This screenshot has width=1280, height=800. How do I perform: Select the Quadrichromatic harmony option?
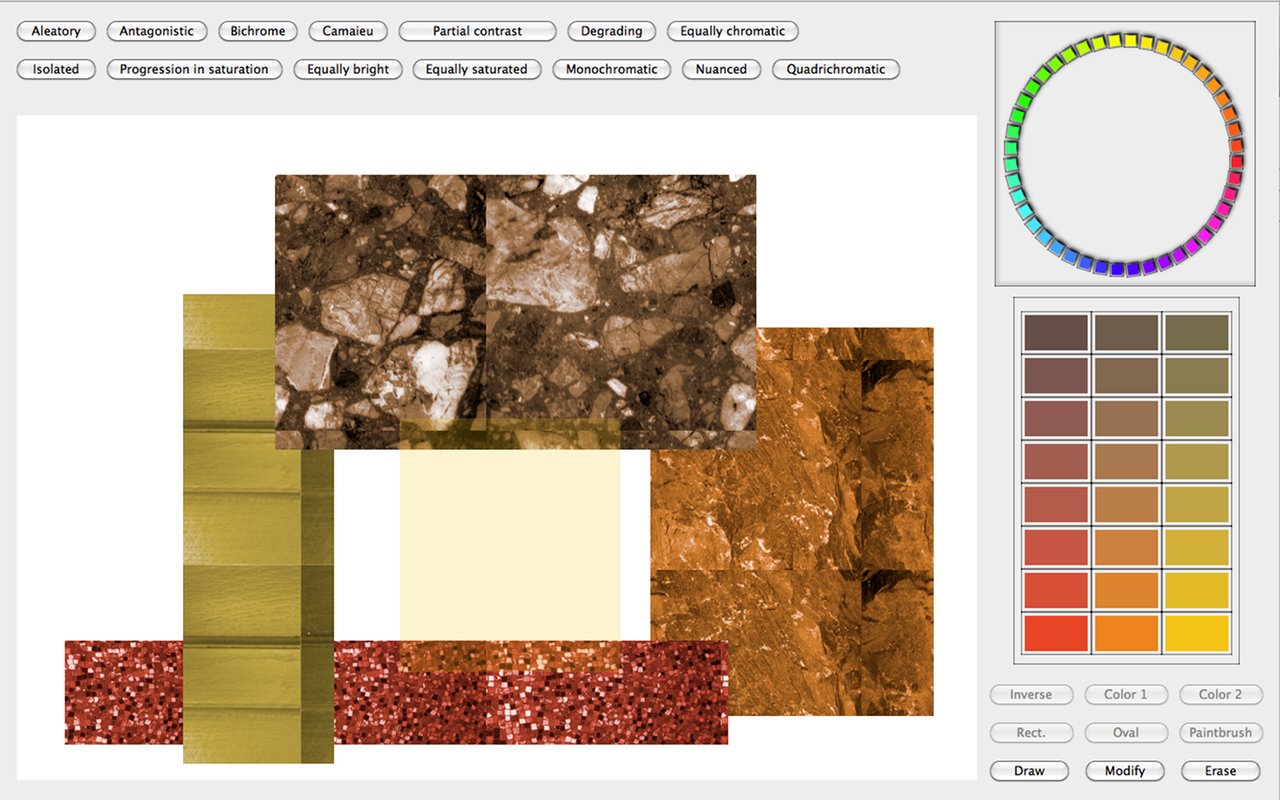(835, 69)
